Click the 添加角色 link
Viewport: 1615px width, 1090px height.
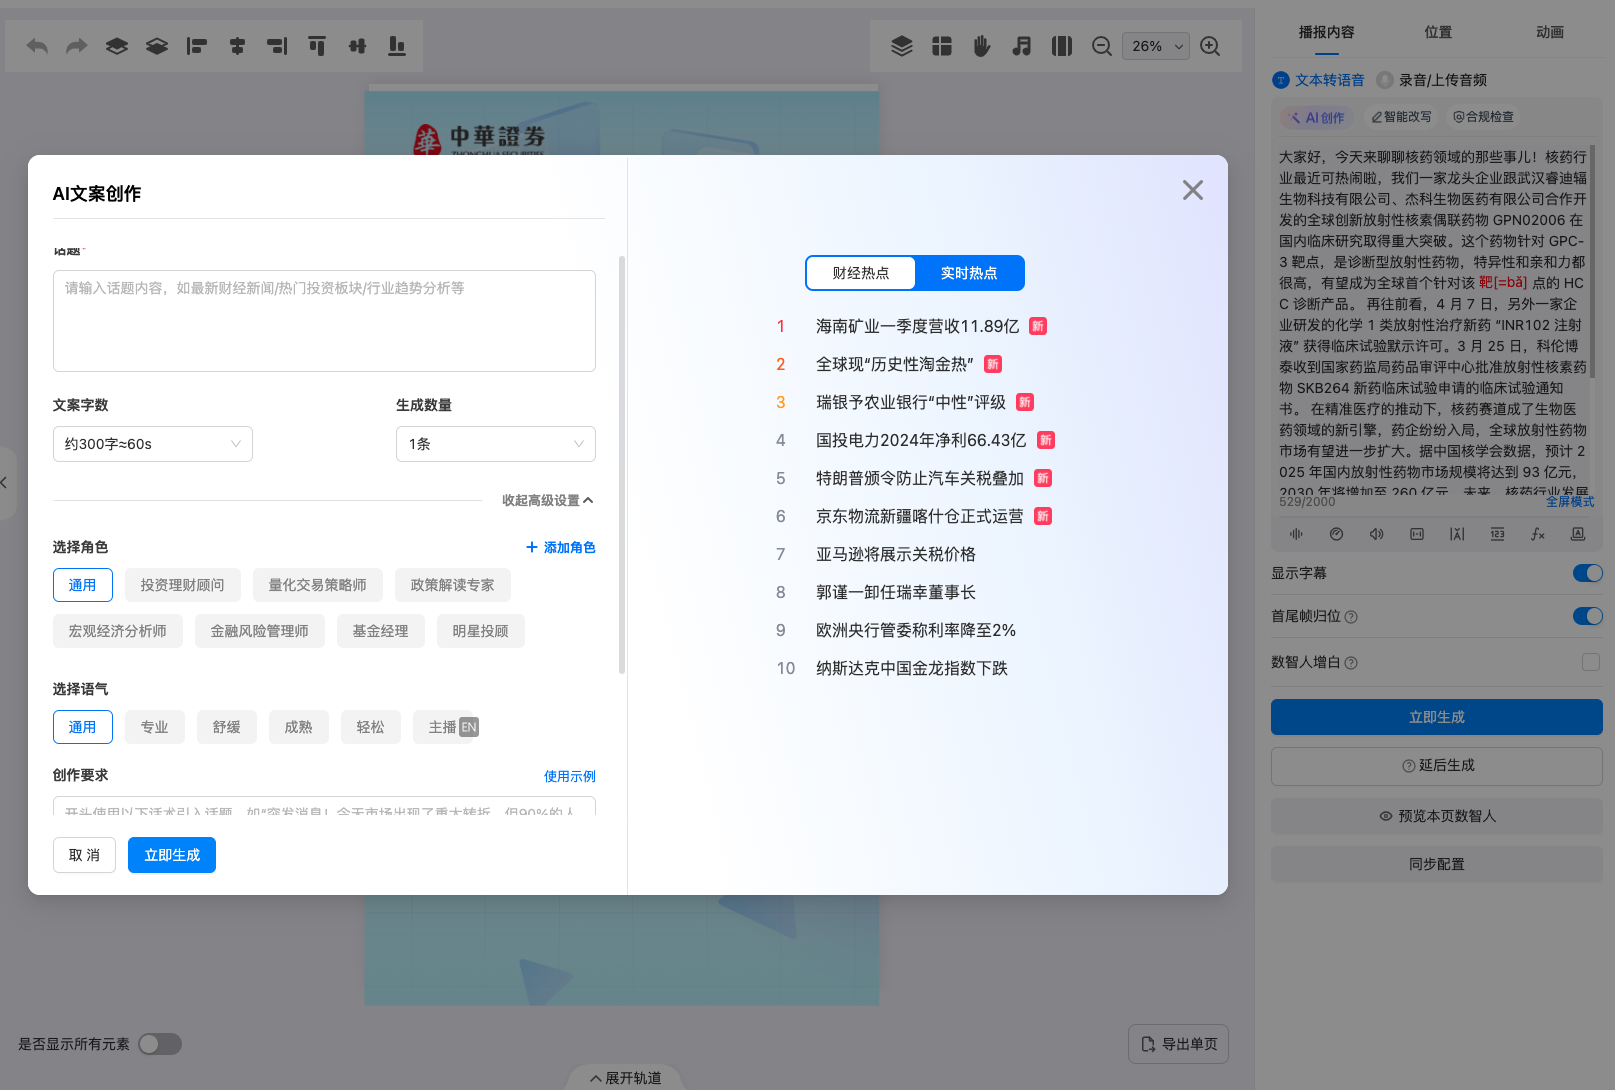click(560, 547)
